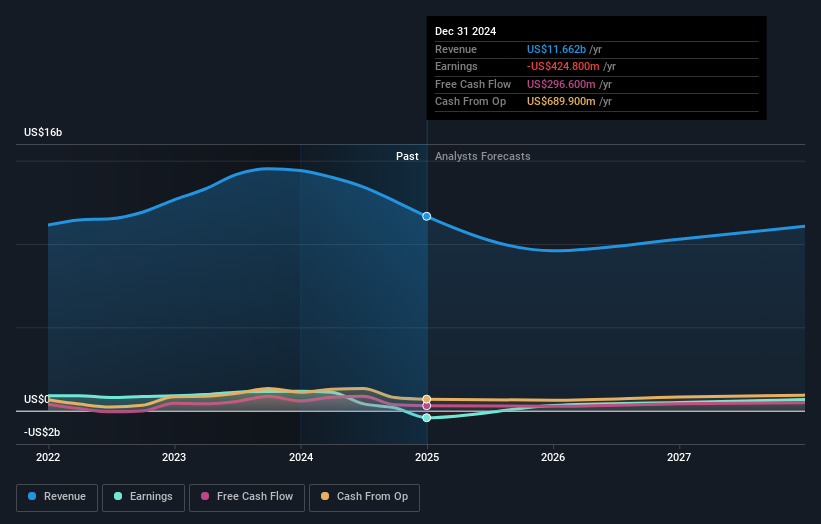The width and height of the screenshot is (821, 524).
Task: Click the orange Cash From Op marker
Action: 427,399
